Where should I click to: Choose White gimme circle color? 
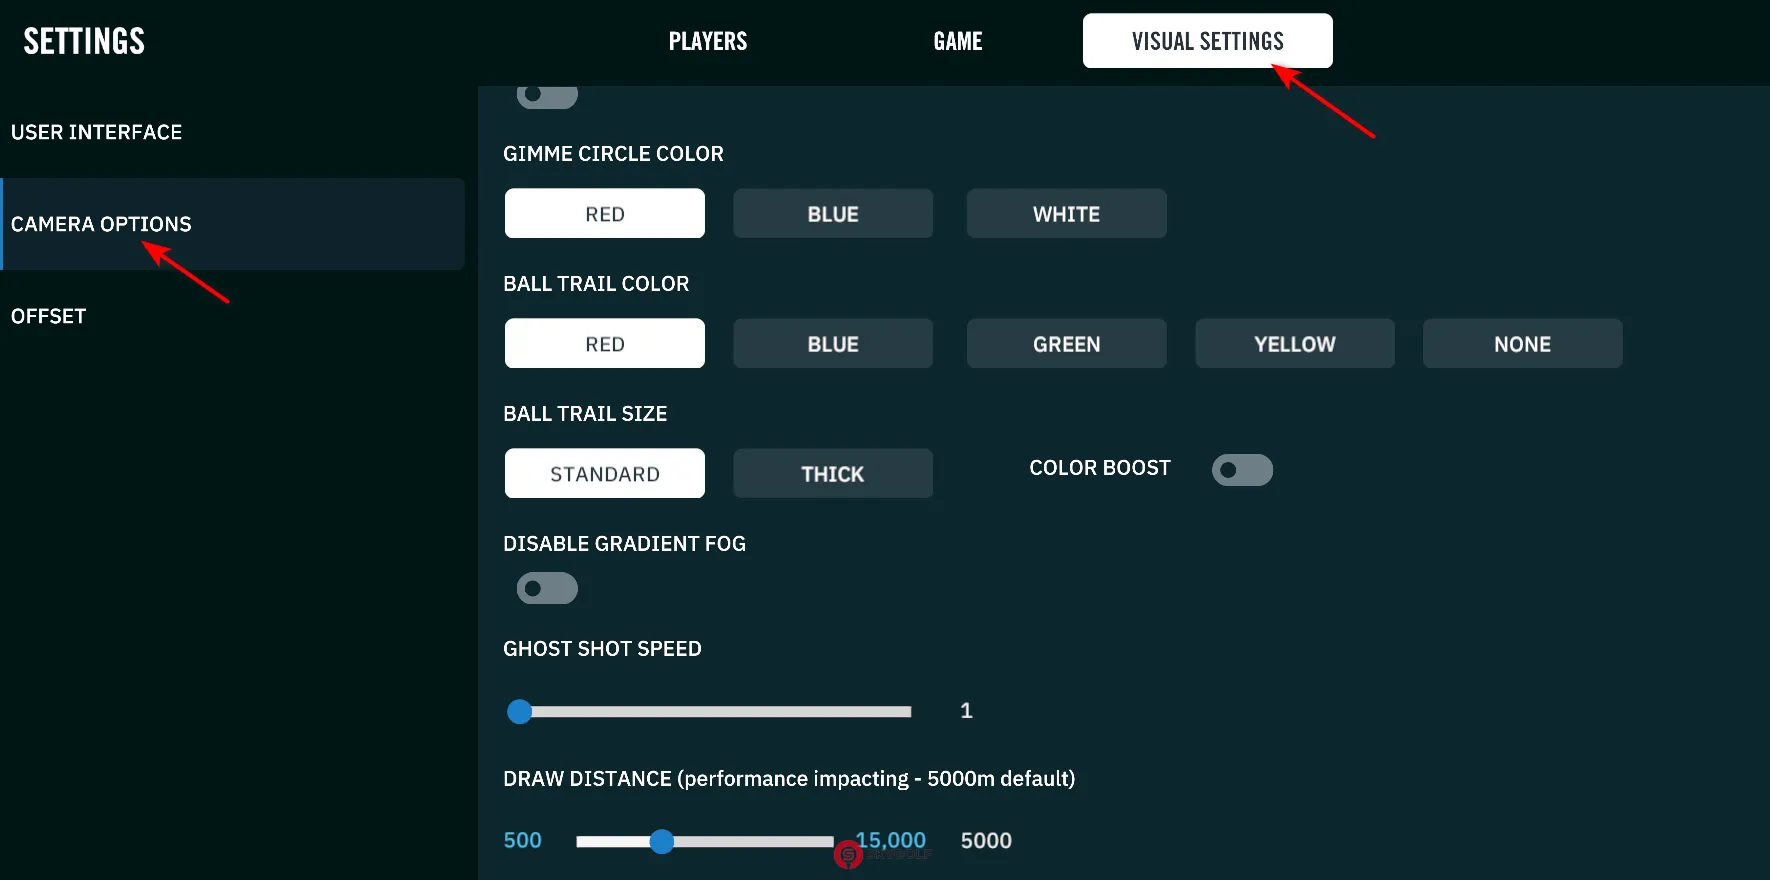click(1066, 214)
